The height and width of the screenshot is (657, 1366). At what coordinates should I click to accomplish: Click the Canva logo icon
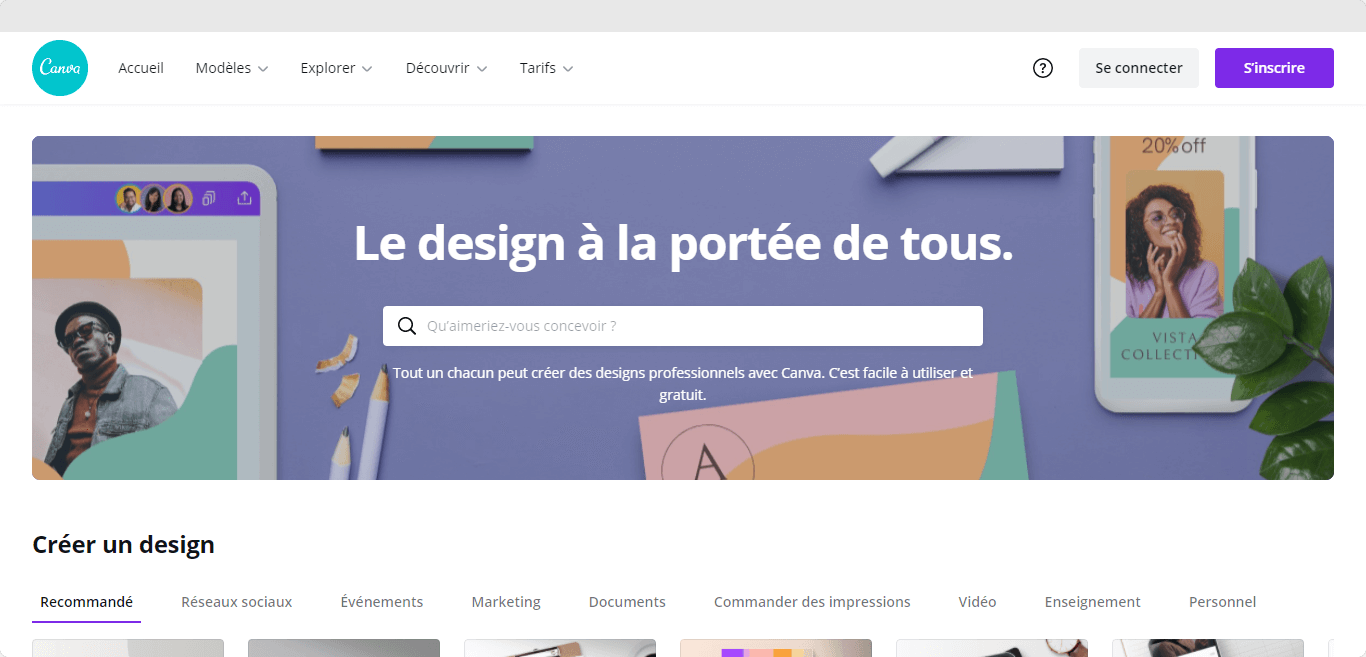(x=60, y=68)
